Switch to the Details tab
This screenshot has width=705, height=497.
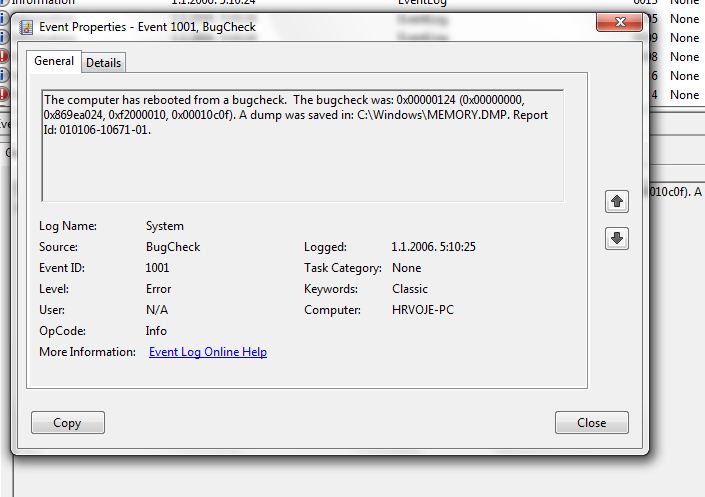(103, 63)
